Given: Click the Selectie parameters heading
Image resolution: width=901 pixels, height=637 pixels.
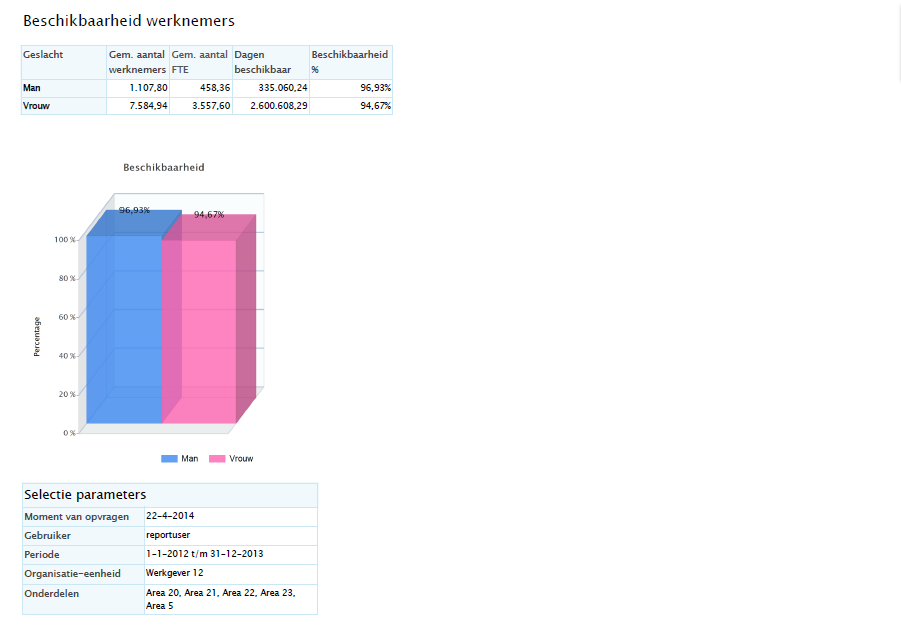Looking at the screenshot, I should point(85,495).
